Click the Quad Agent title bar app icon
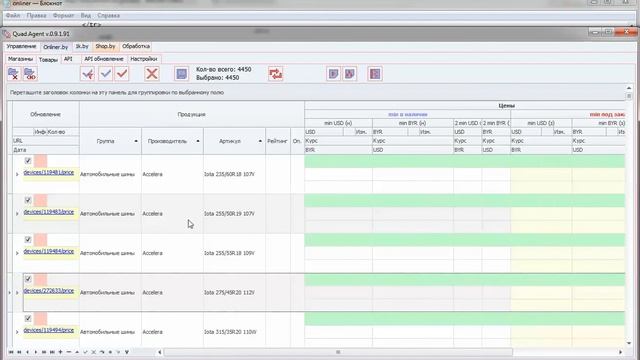The height and width of the screenshot is (360, 640). [x=7, y=34]
